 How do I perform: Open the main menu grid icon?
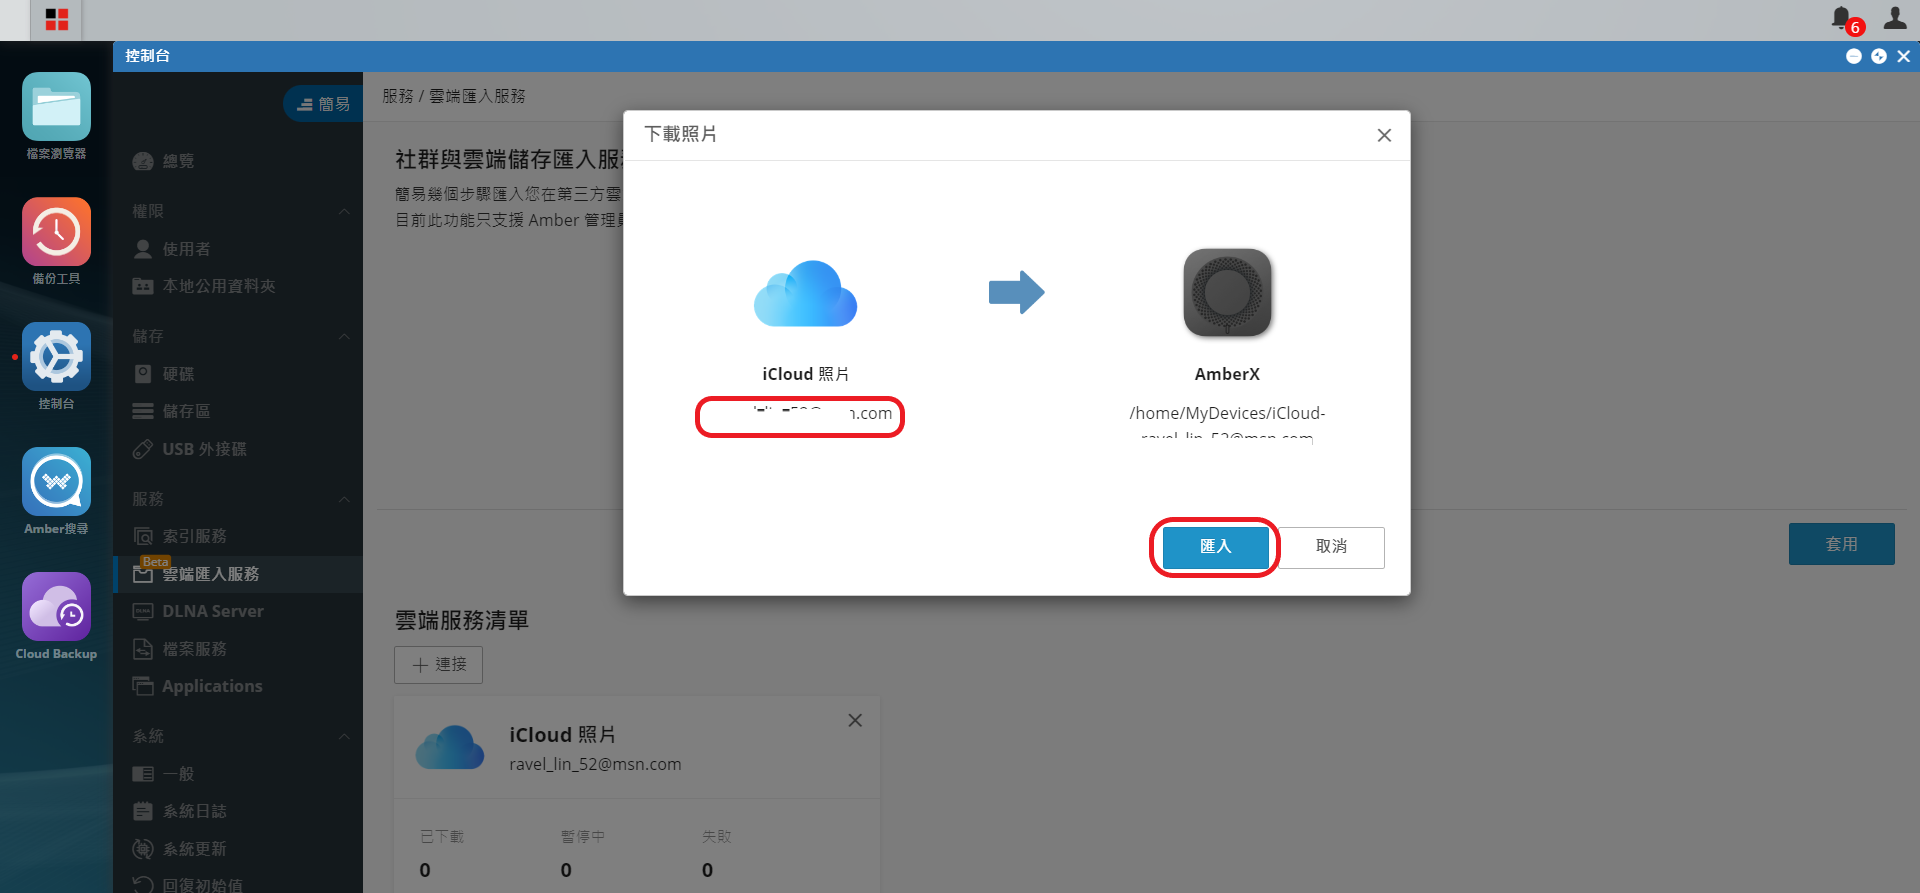(x=57, y=20)
